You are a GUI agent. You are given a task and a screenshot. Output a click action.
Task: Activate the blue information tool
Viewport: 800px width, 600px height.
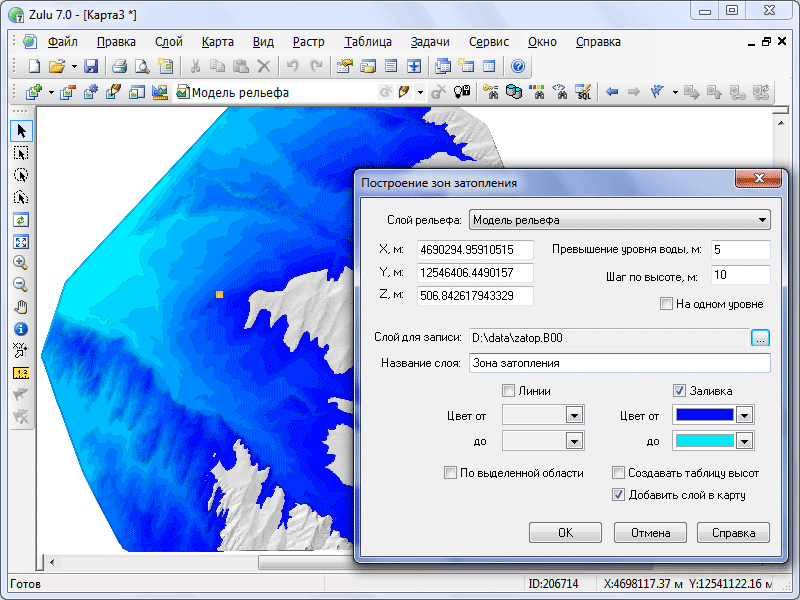(21, 329)
